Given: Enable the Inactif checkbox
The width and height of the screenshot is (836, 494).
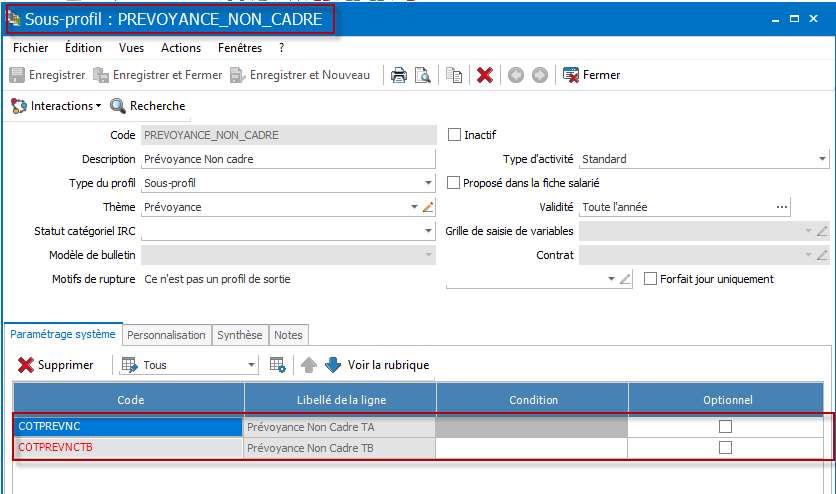Looking at the screenshot, I should (454, 135).
